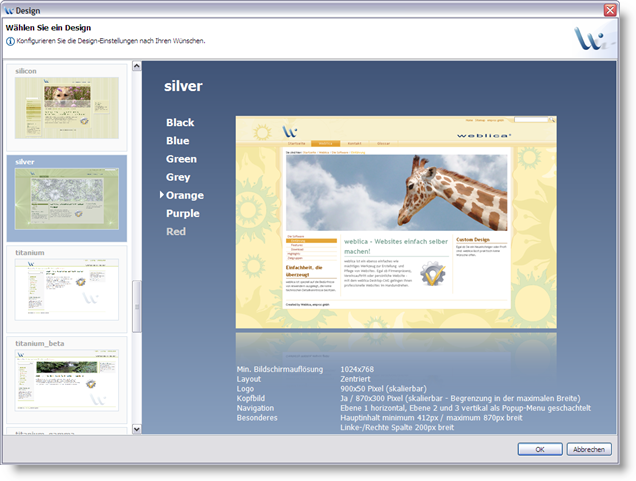Click scroll down arrow in design list
636x481 pixels.
point(137,429)
